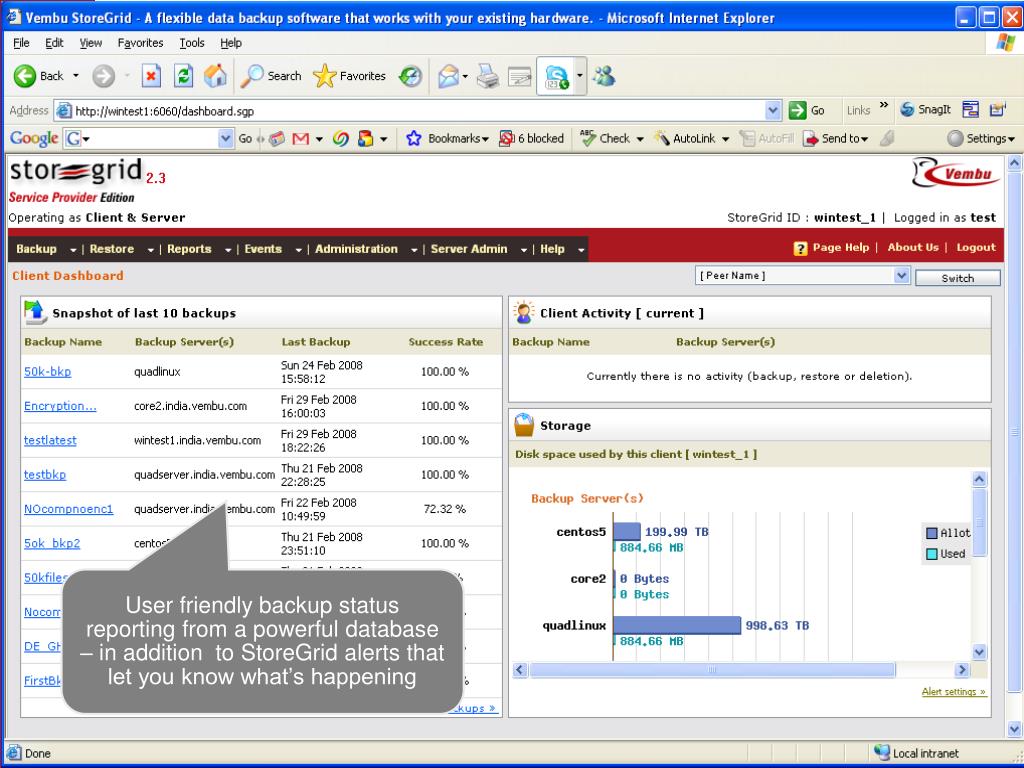This screenshot has height=768, width=1024.
Task: Open the Search magnifier in IE toolbar
Action: (x=252, y=76)
